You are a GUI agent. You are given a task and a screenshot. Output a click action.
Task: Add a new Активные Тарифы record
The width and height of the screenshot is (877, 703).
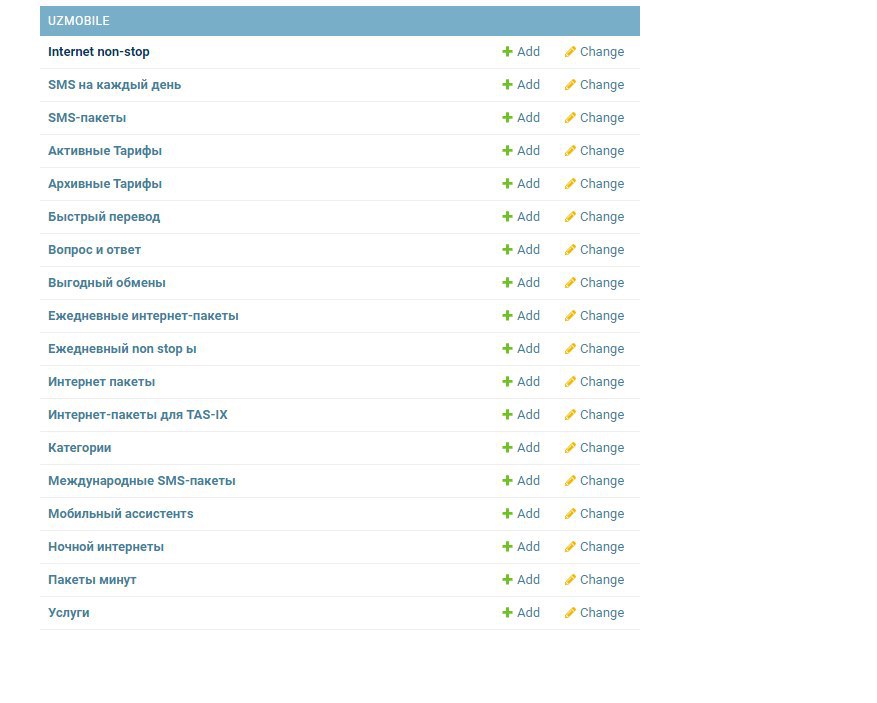tap(521, 150)
